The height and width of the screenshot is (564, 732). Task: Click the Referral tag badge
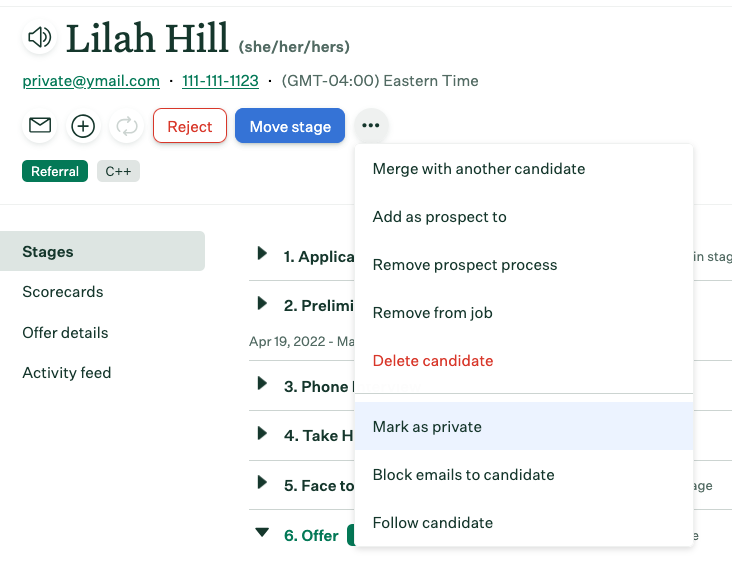(x=55, y=171)
